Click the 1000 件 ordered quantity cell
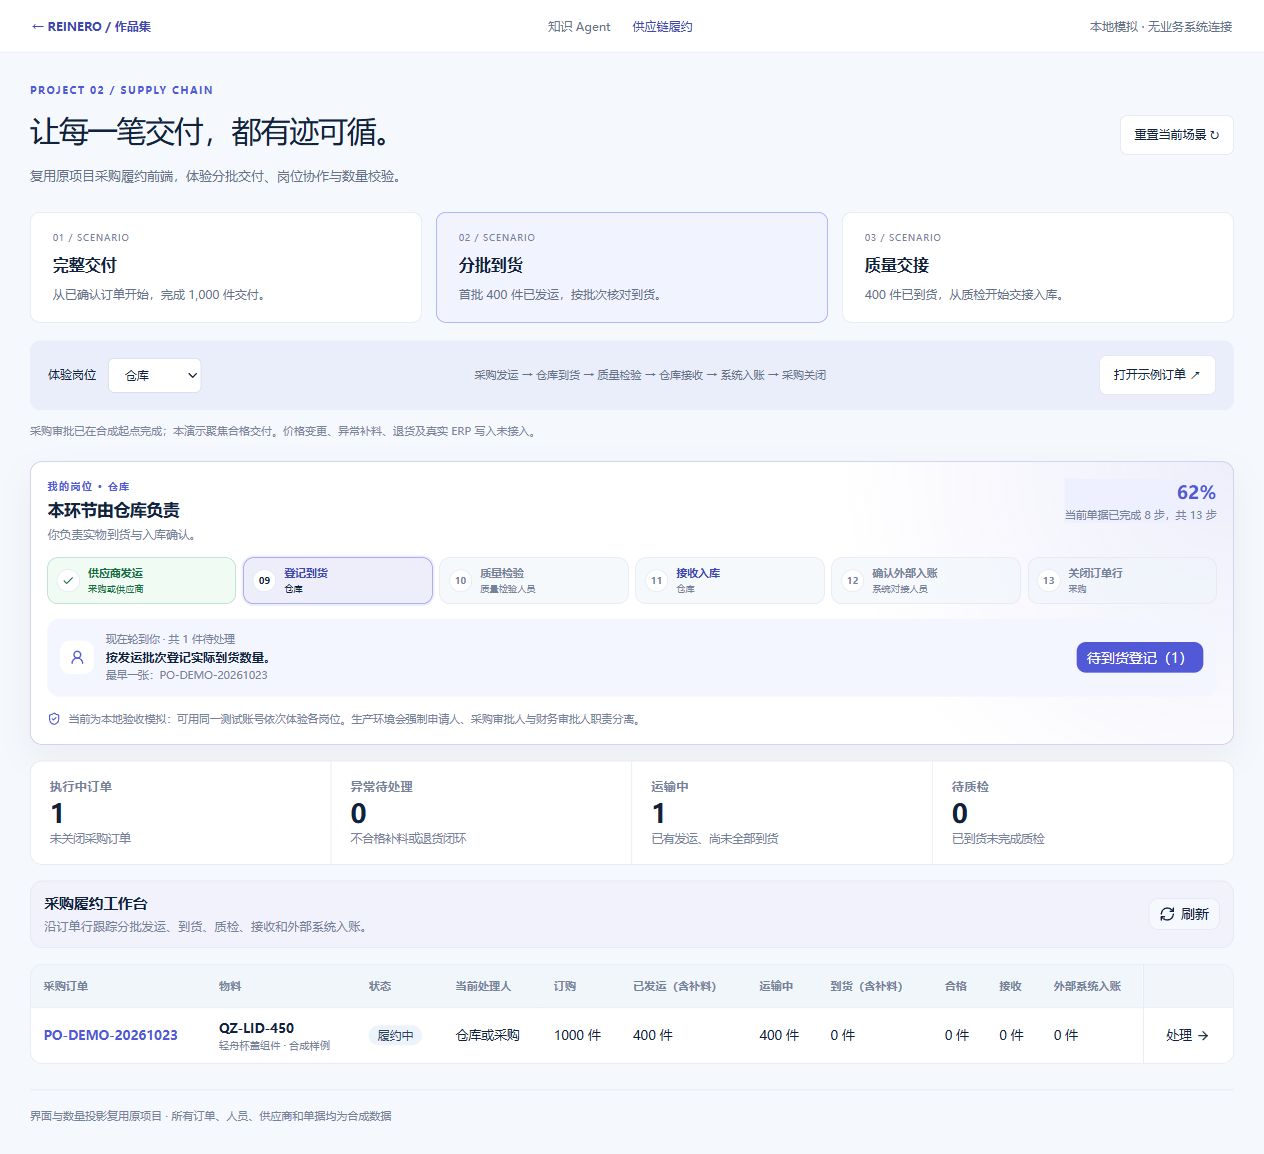The image size is (1264, 1154). click(578, 1035)
